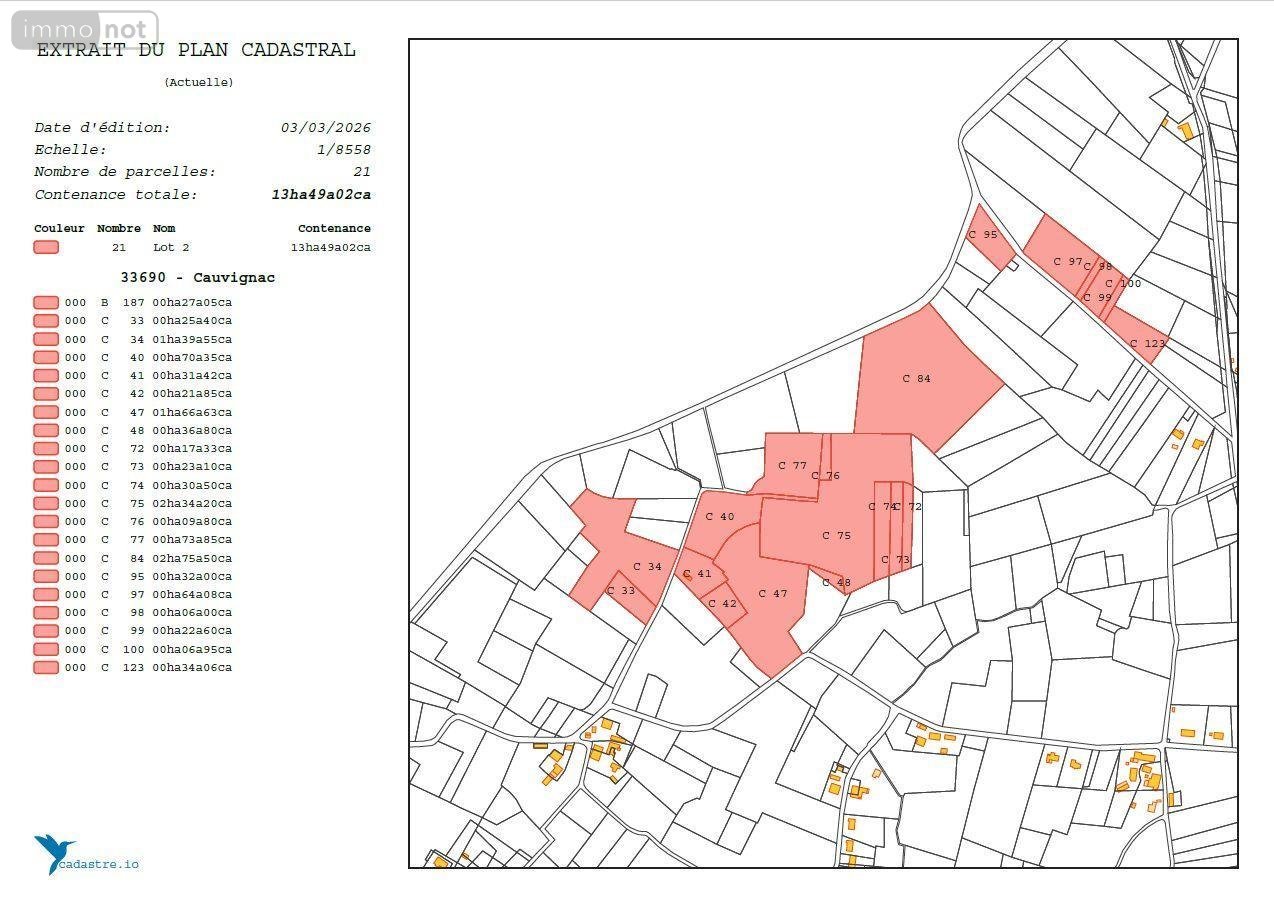Click the total area value 13ha49a02ca in bold
Image resolution: width=1274 pixels, height=902 pixels.
pyautogui.click(x=320, y=195)
